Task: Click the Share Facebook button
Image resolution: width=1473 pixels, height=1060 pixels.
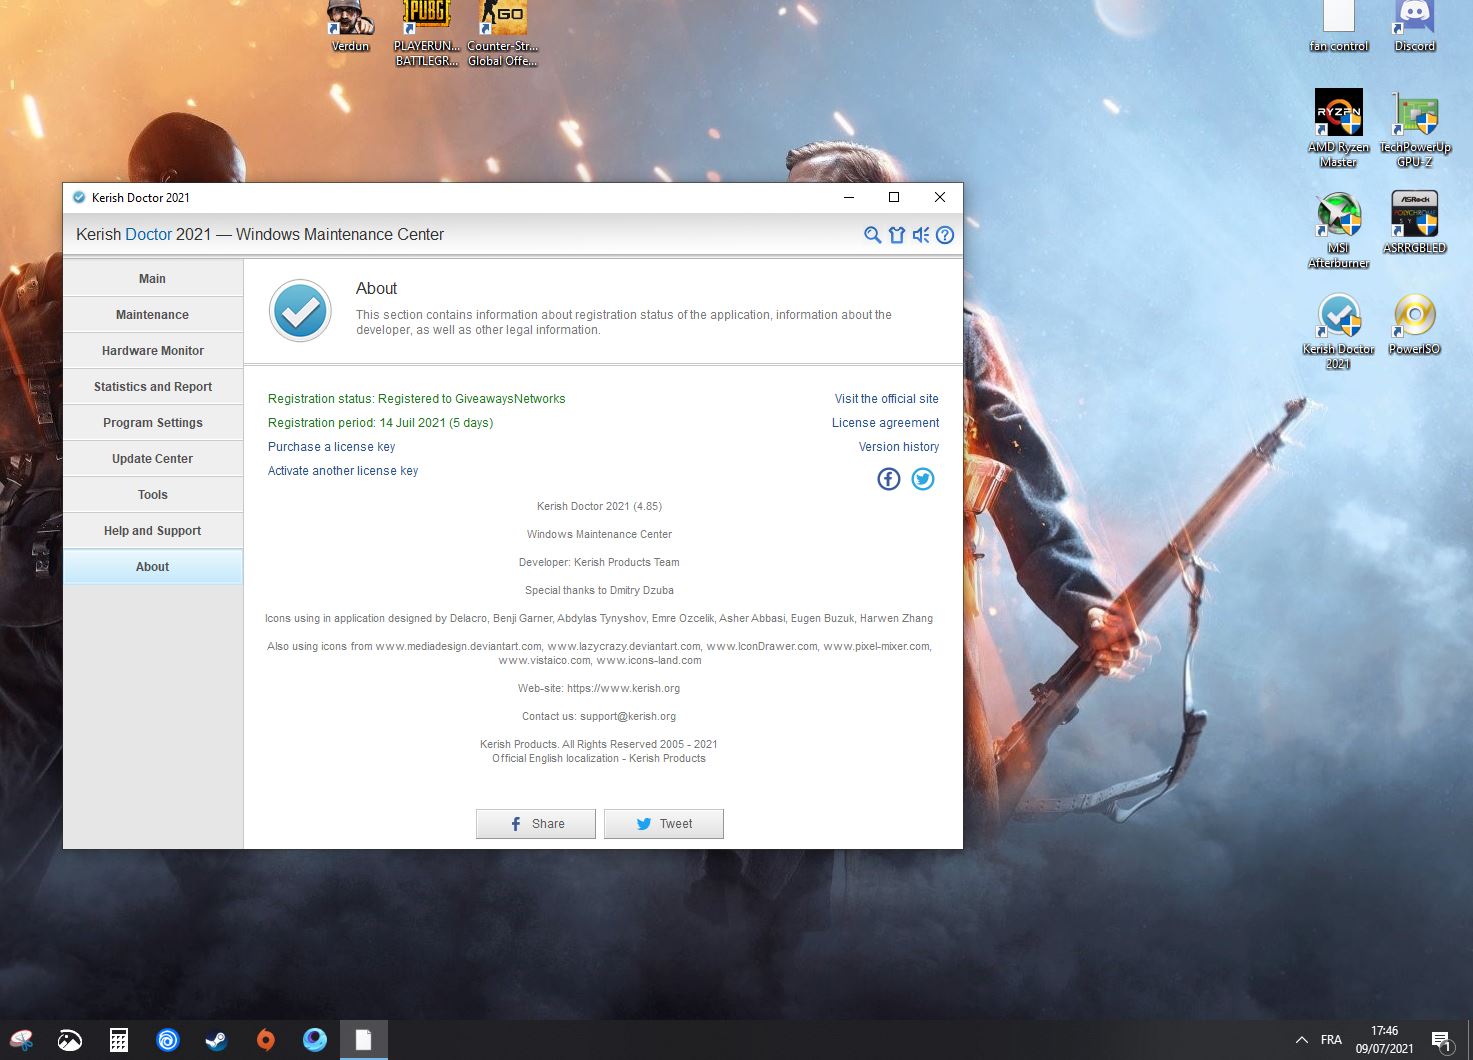Action: coord(536,824)
